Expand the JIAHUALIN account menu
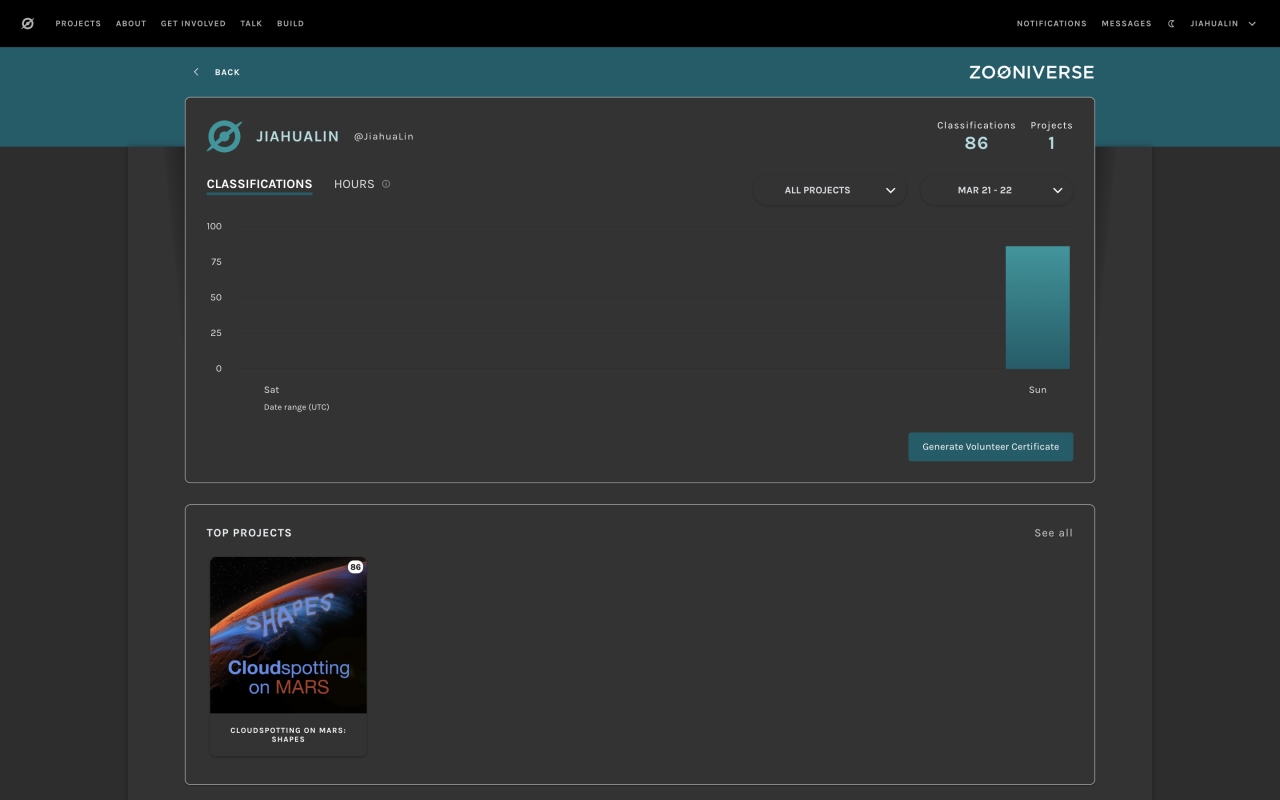 coord(1223,24)
